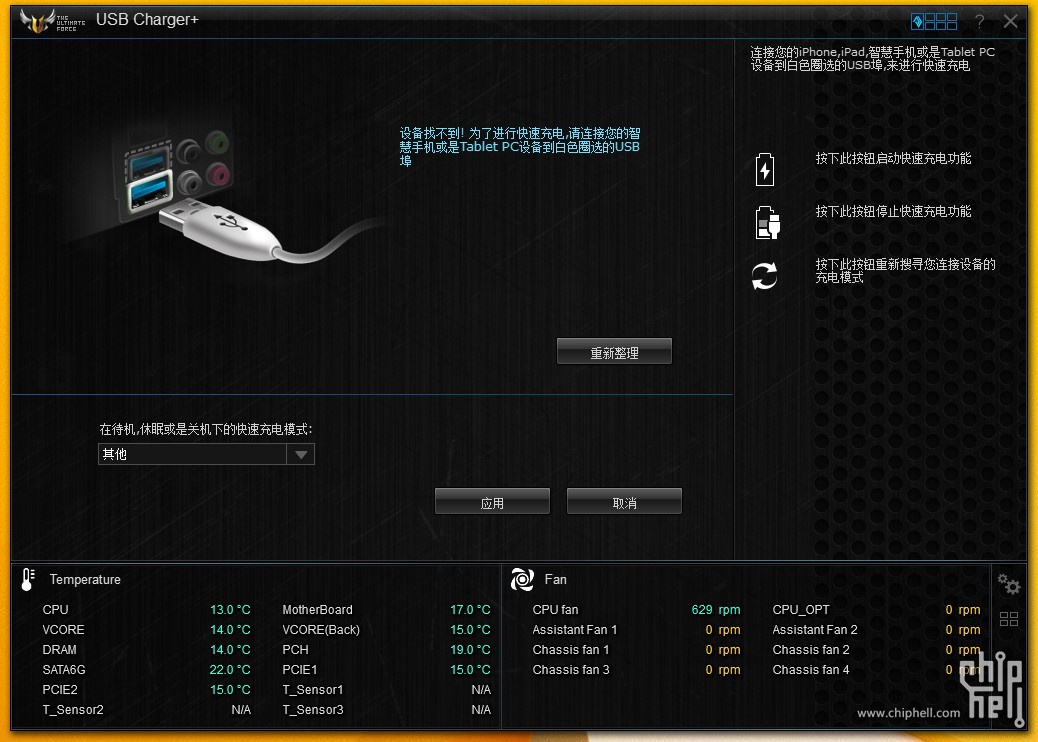Click the MotherBoard temperature value 17.0 °C

pyautogui.click(x=470, y=610)
